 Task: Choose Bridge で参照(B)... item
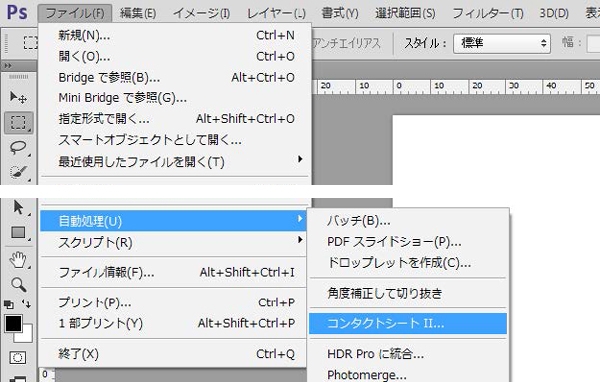click(176, 77)
